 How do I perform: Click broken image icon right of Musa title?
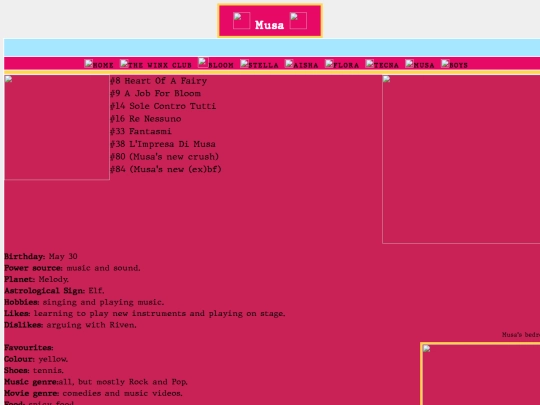coord(298,21)
